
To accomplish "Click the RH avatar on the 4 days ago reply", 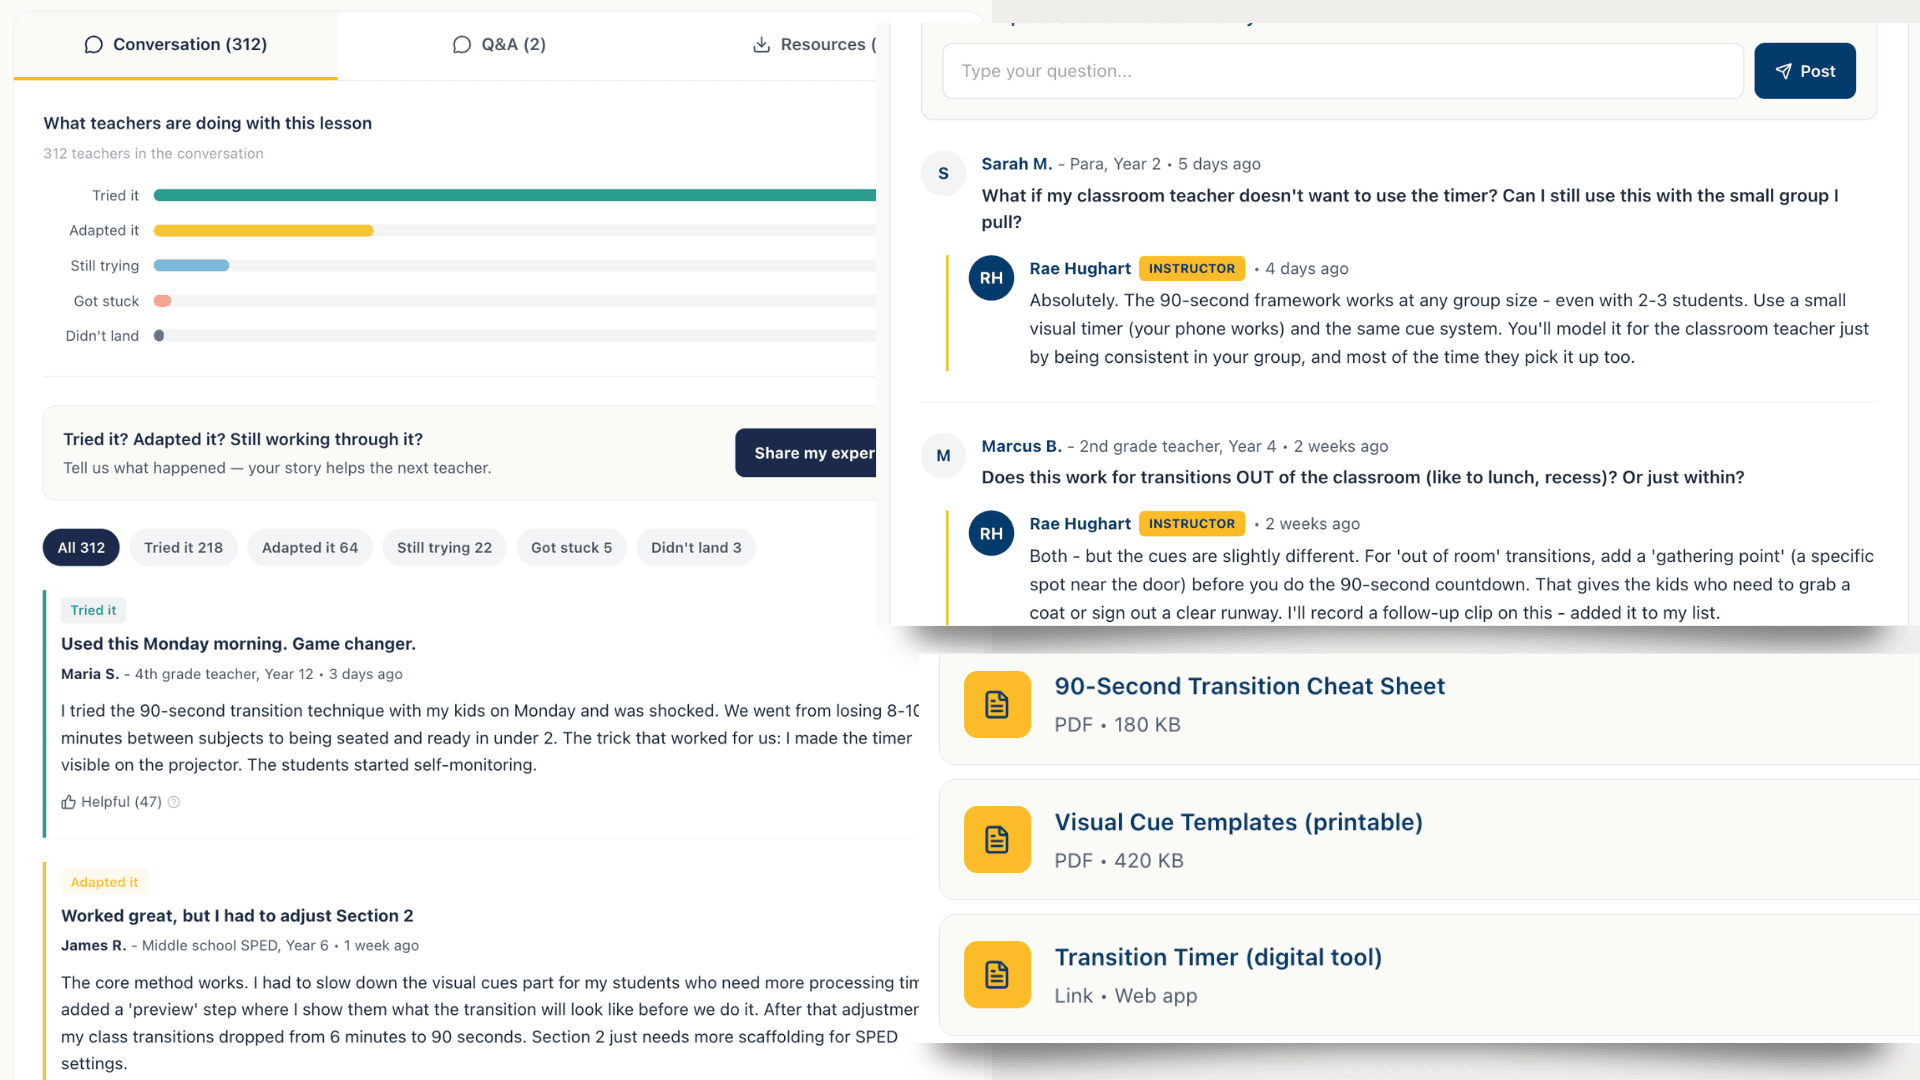I will tap(991, 278).
